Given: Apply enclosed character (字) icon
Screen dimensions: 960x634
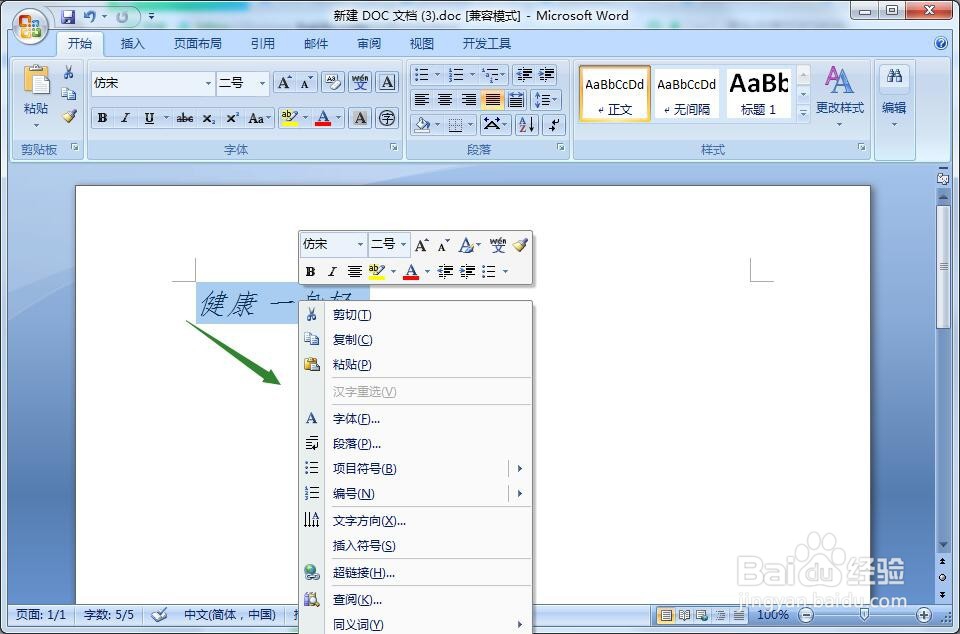Looking at the screenshot, I should click(387, 118).
